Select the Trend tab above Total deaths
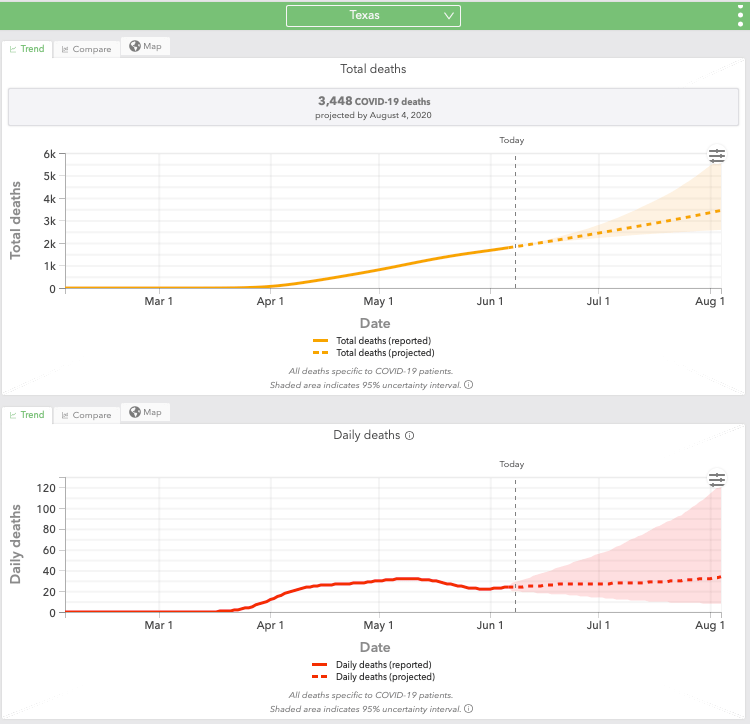The height and width of the screenshot is (724, 750). pyautogui.click(x=27, y=49)
